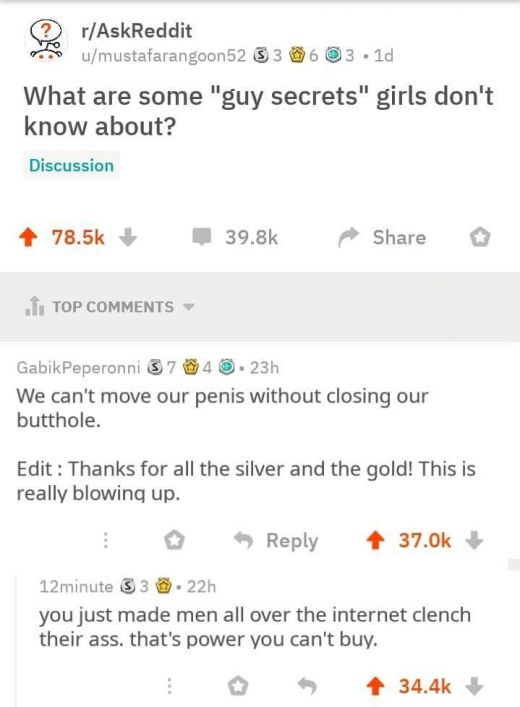The width and height of the screenshot is (520, 707).
Task: Open the r/AskReddit subreddit link
Action: tap(136, 31)
